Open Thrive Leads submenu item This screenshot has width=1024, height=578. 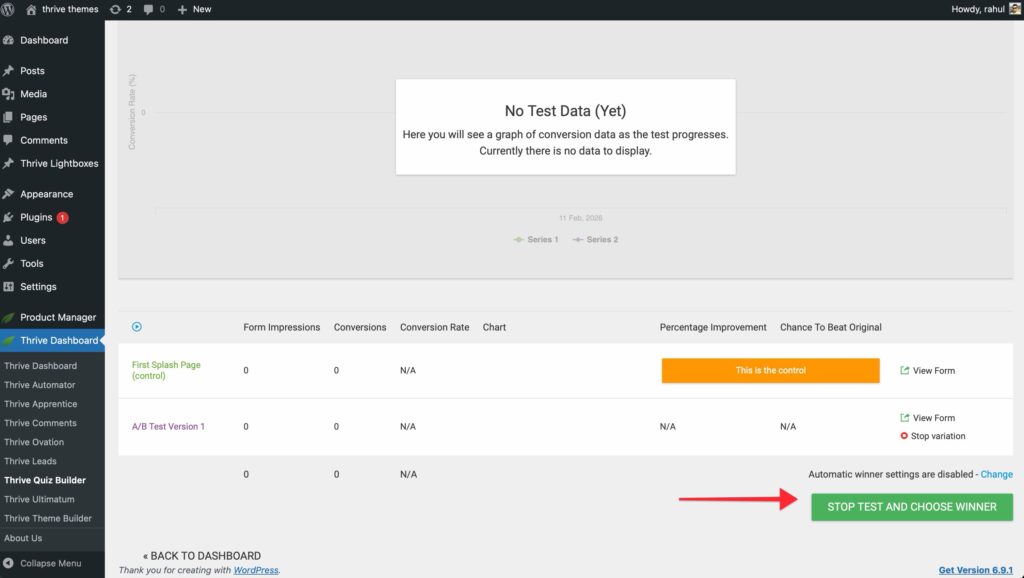[x=30, y=461]
